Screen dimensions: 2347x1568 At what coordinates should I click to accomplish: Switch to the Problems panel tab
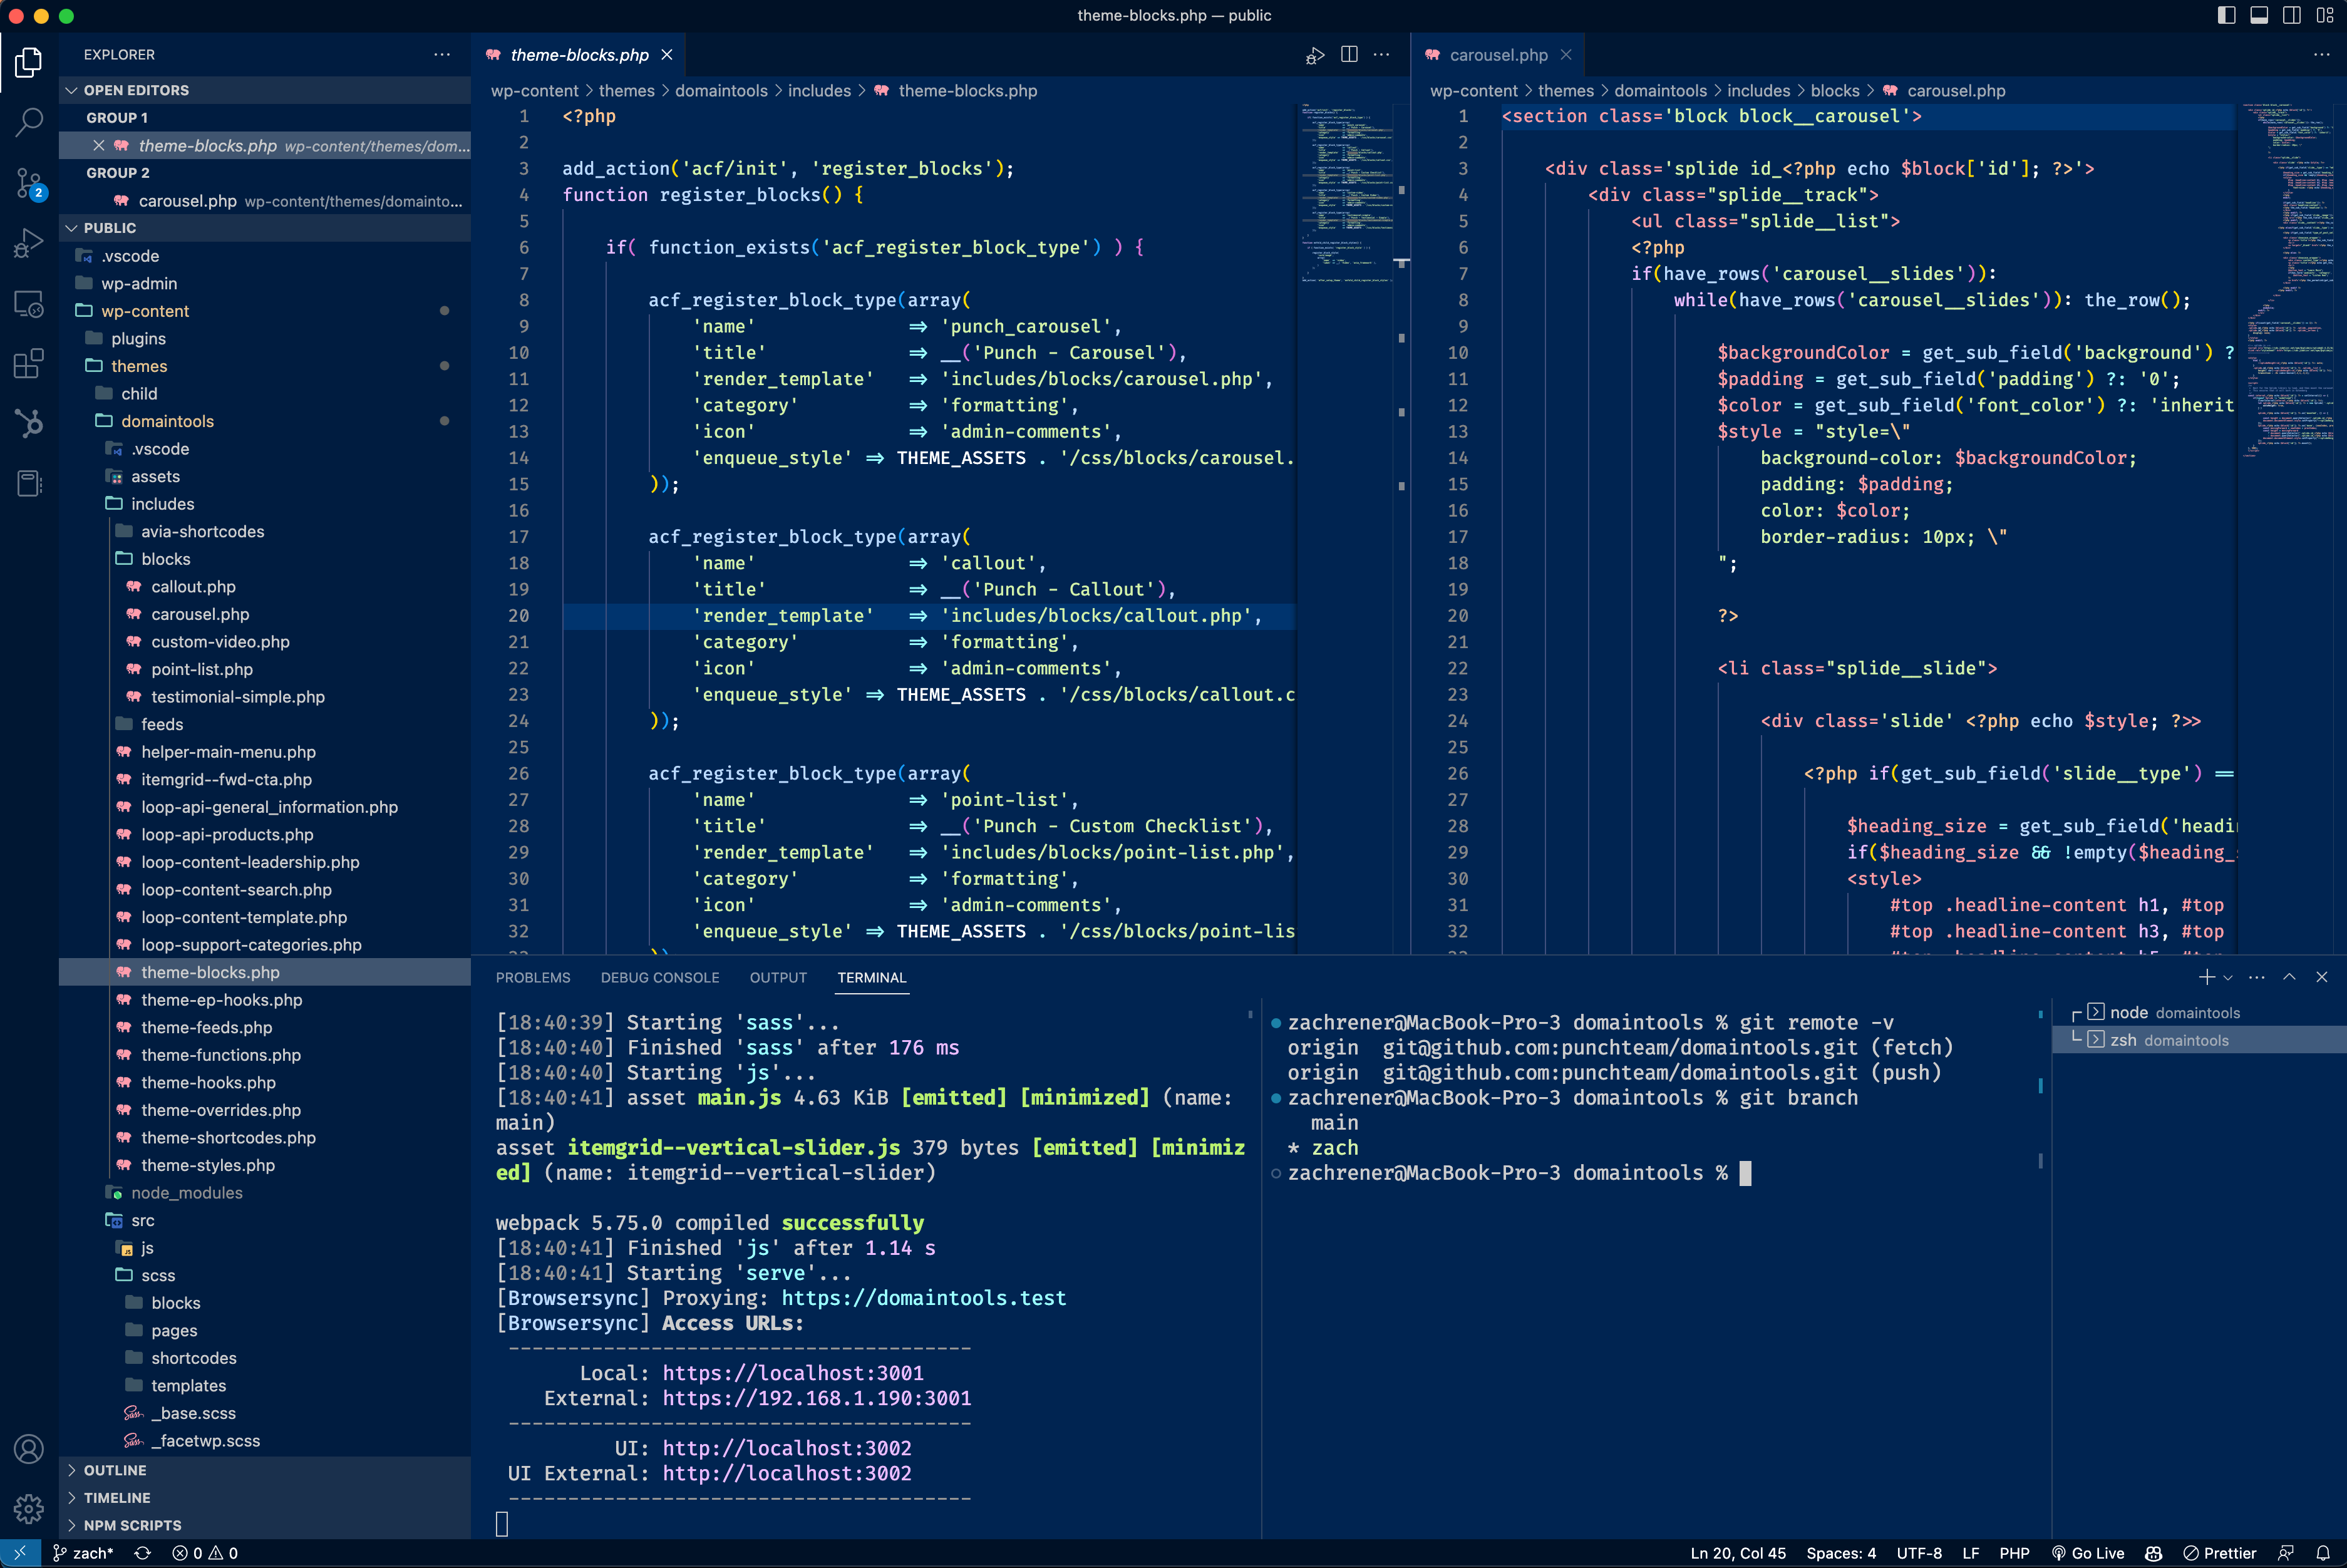click(x=533, y=978)
